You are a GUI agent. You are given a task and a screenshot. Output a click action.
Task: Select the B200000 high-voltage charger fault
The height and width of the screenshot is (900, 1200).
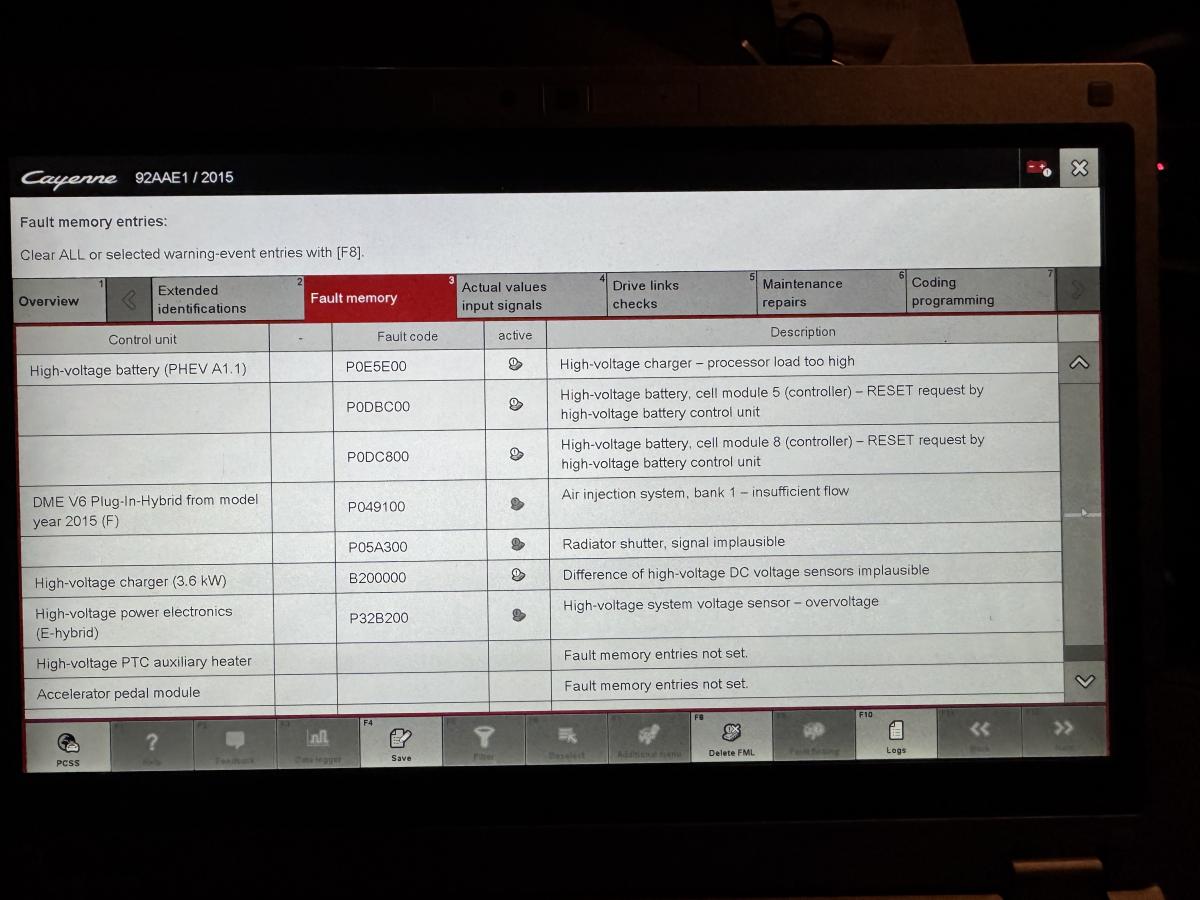coord(377,578)
